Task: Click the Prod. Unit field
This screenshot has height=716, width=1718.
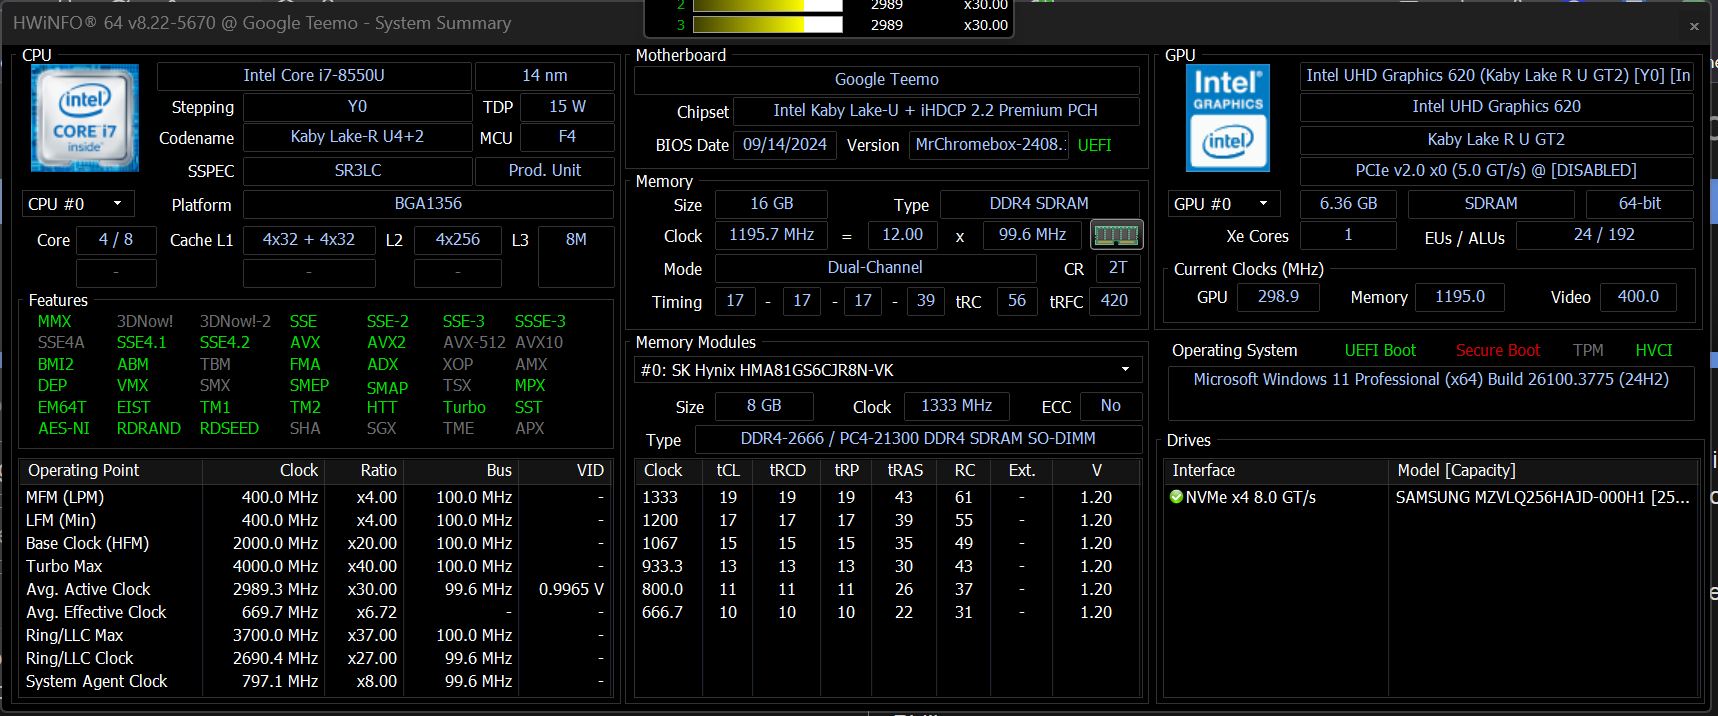Action: (545, 170)
